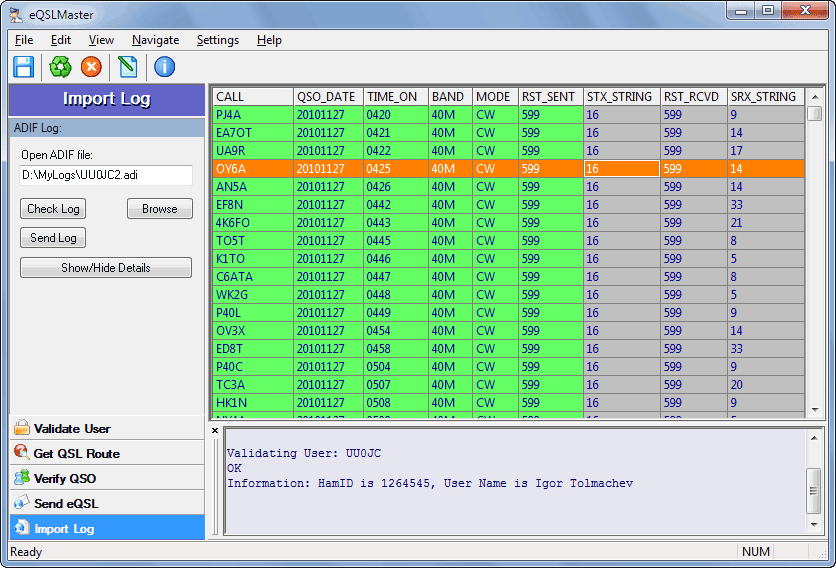The width and height of the screenshot is (836, 568).
Task: Click the Open ADIF file path field
Action: point(106,175)
